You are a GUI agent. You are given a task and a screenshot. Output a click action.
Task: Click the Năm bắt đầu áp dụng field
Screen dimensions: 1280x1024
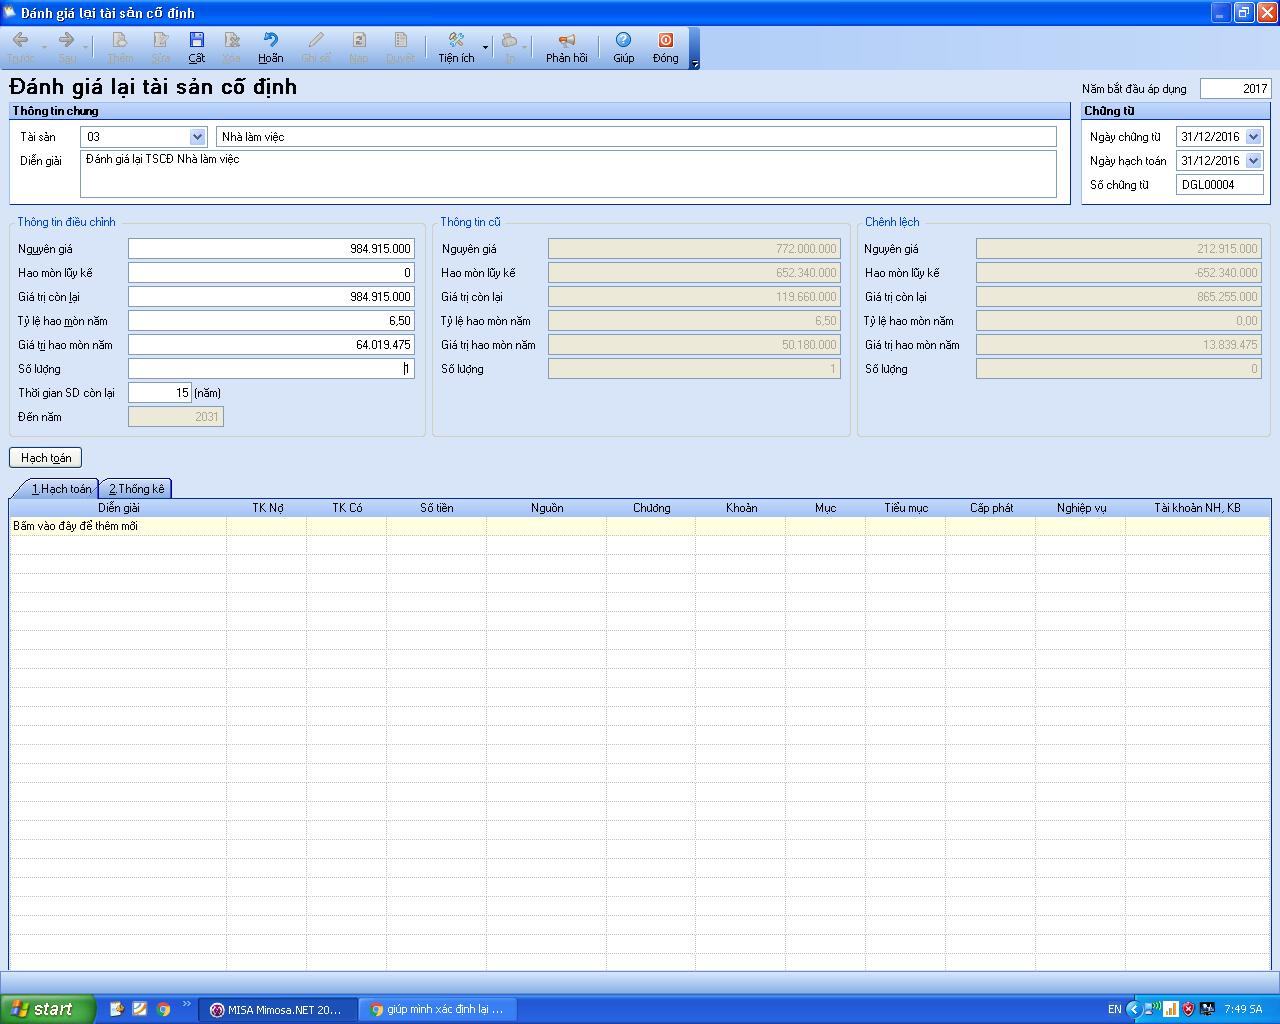(1236, 89)
